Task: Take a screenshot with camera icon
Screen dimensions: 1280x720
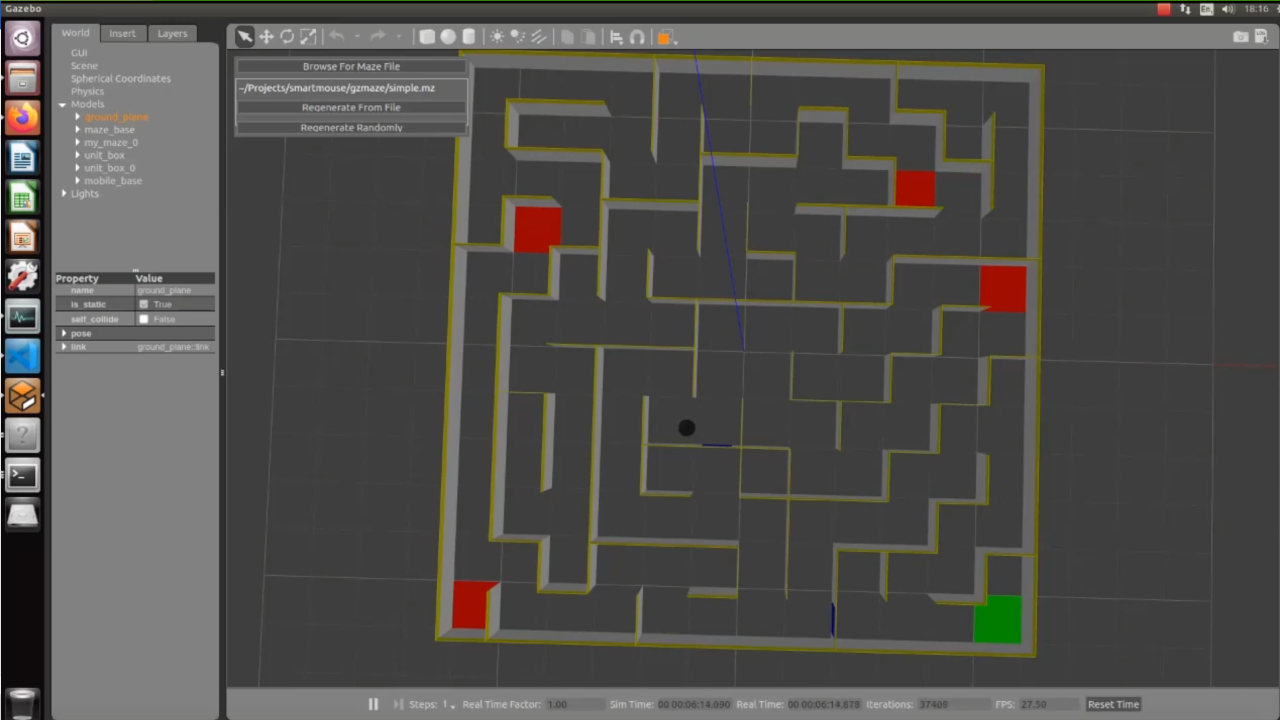Action: pyautogui.click(x=1241, y=36)
